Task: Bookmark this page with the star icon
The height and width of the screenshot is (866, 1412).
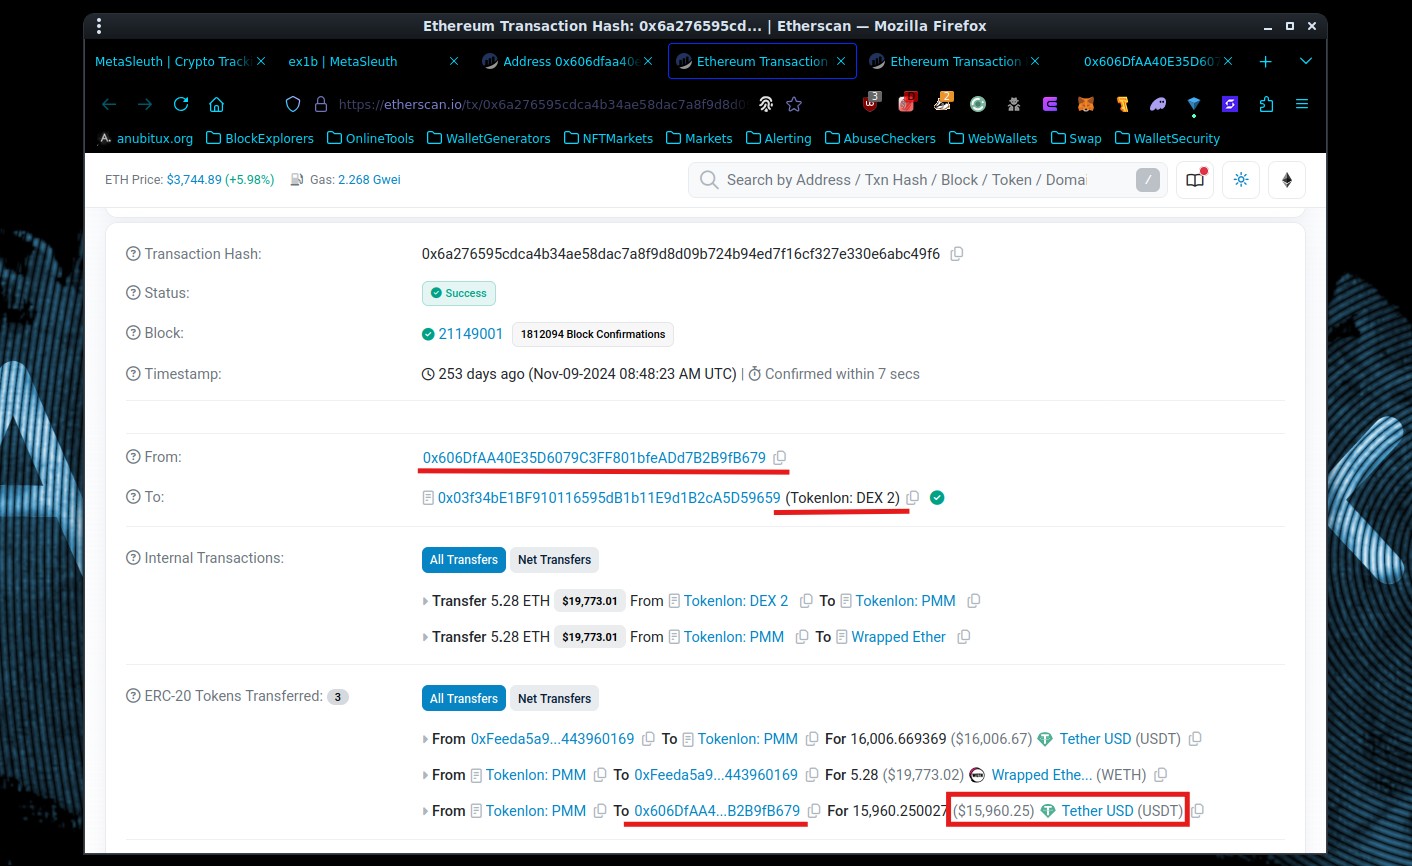Action: coord(794,104)
